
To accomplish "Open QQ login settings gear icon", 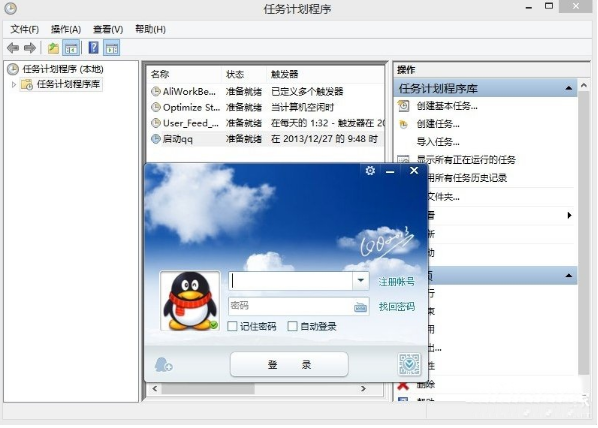I will (370, 171).
